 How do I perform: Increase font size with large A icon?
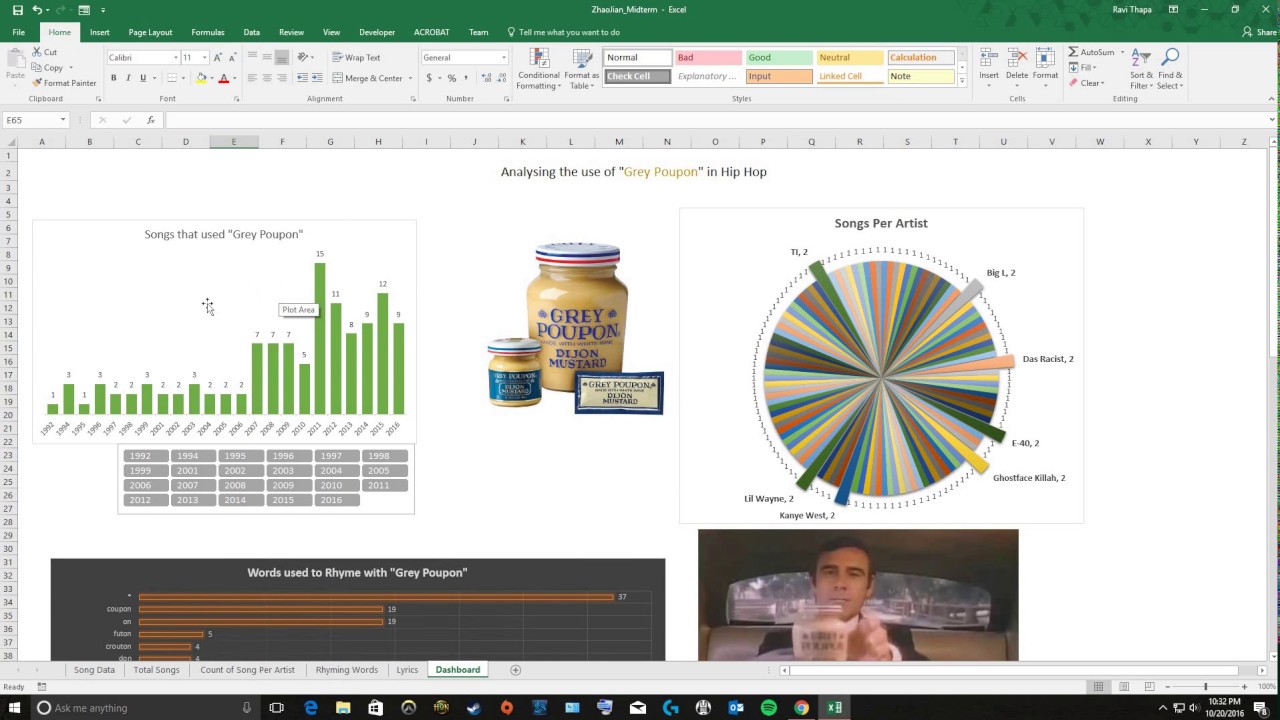pyautogui.click(x=219, y=58)
